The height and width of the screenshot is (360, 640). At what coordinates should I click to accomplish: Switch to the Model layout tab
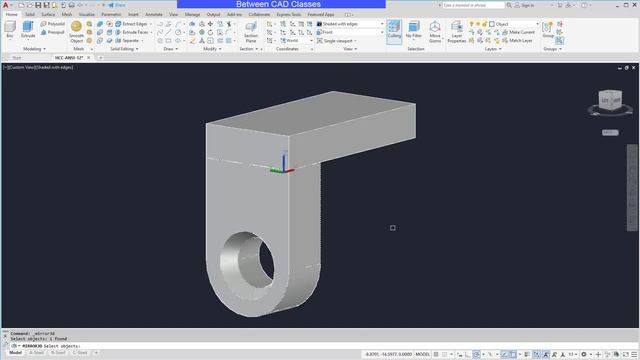point(16,353)
